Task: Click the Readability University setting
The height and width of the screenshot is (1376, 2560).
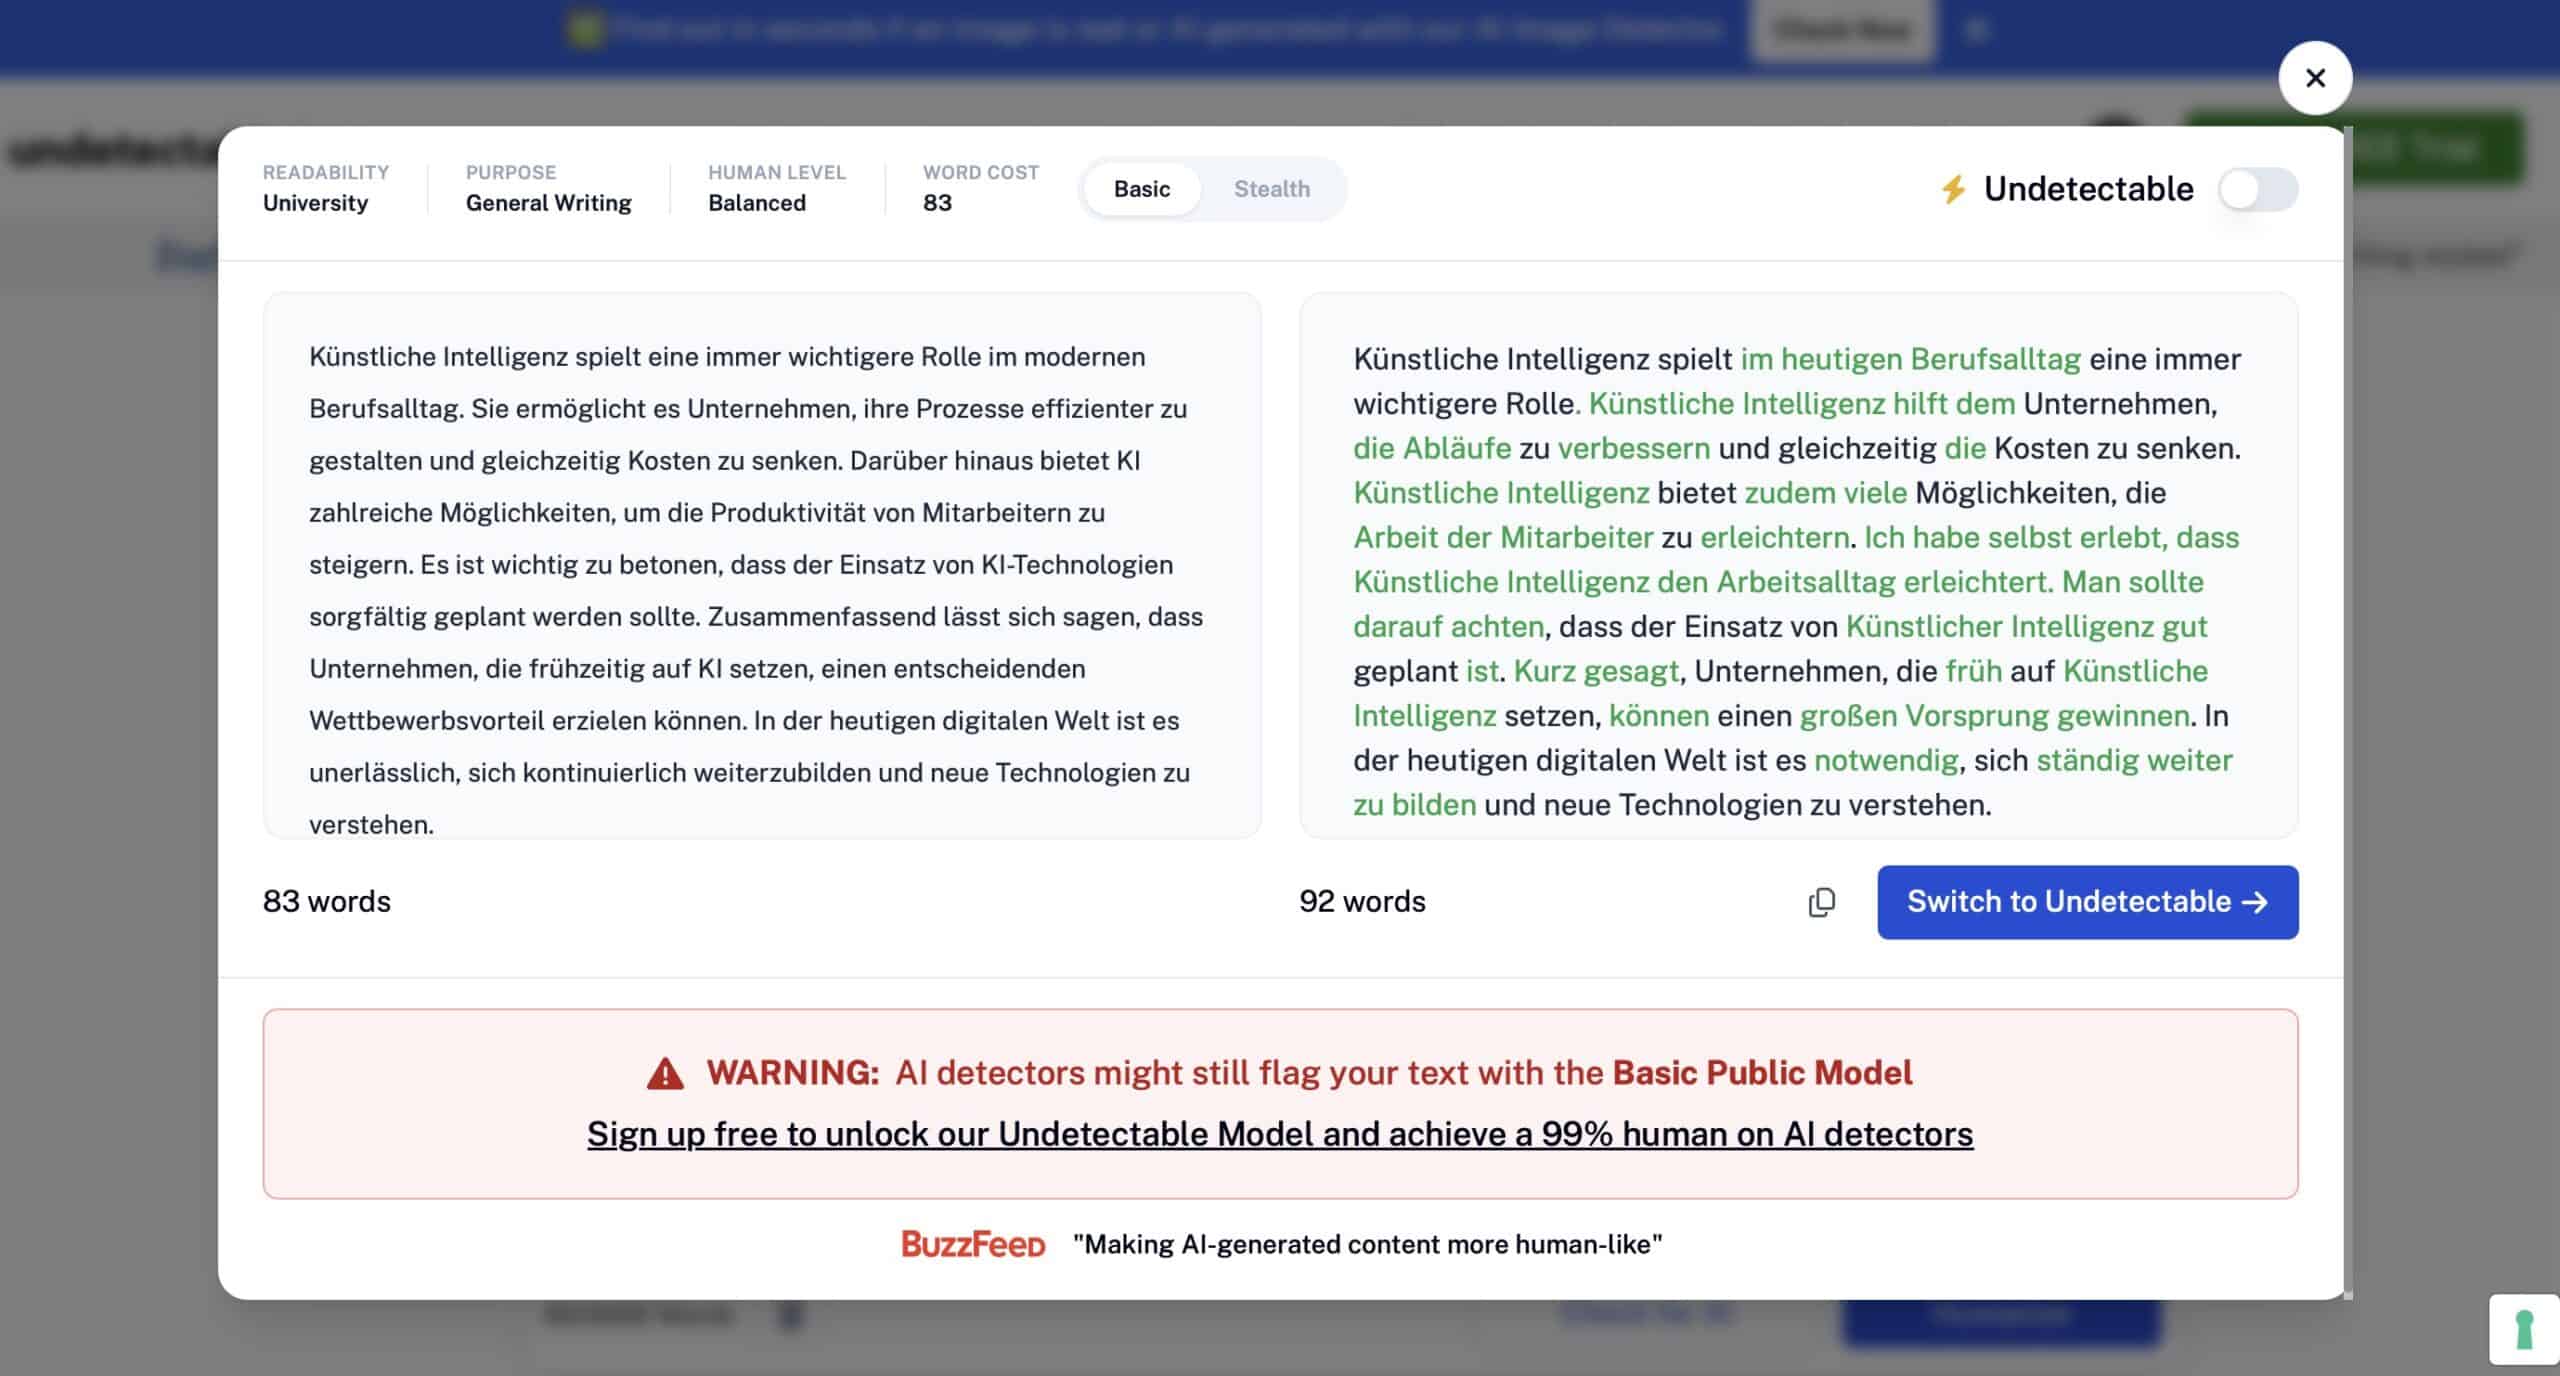Action: [x=326, y=188]
